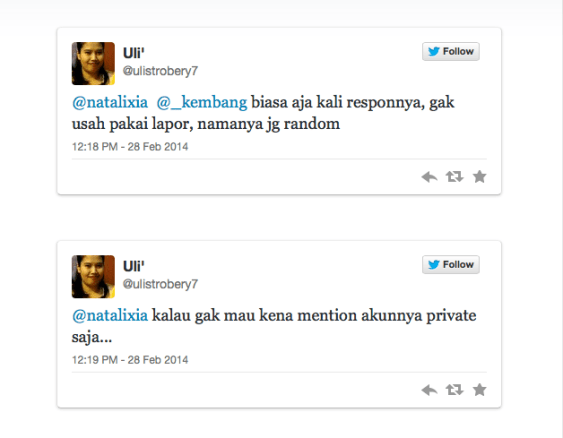Open the 12:19 PM - 28 Feb 2014 timestamp
The image size is (563, 438).
130,360
